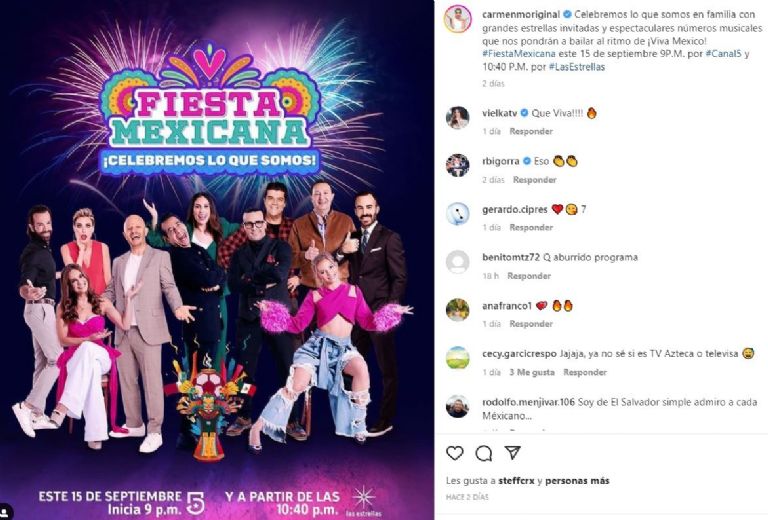Open the carmenmoriginal username link
This screenshot has height=520, width=768.
point(521,15)
